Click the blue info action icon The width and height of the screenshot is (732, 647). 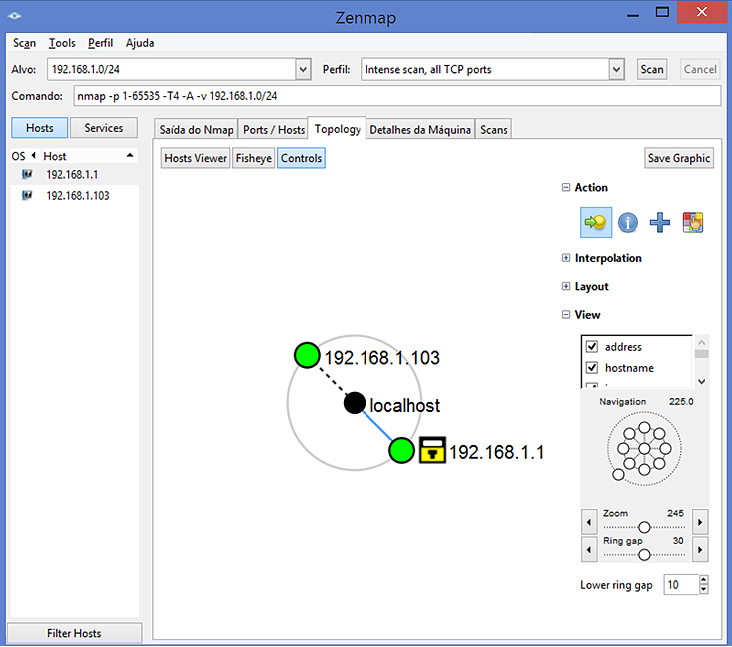(628, 223)
